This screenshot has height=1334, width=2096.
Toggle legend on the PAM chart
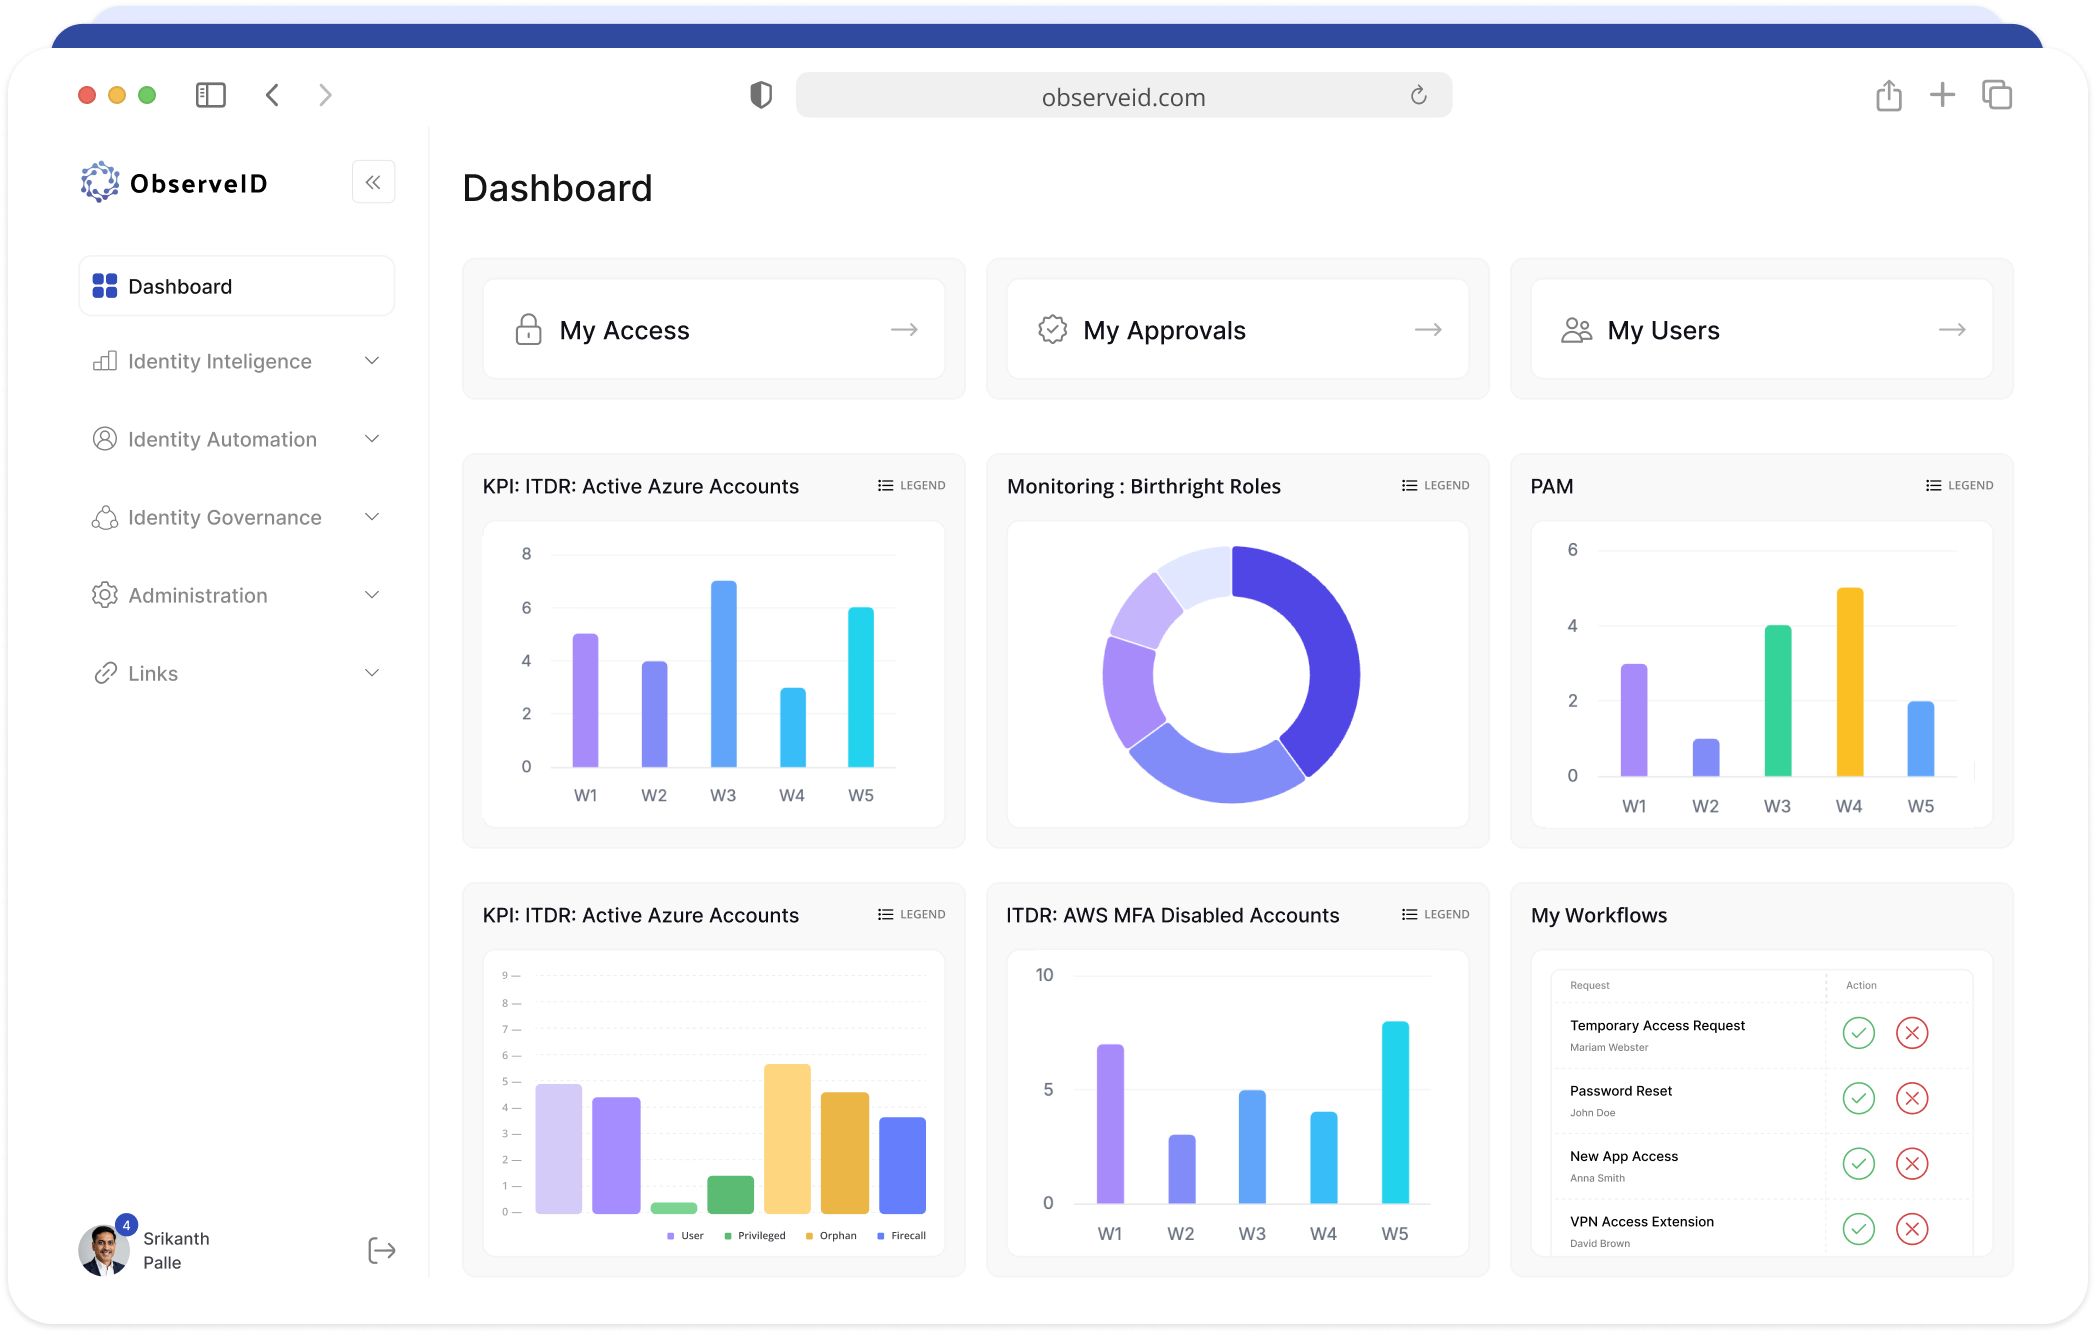pos(1959,485)
